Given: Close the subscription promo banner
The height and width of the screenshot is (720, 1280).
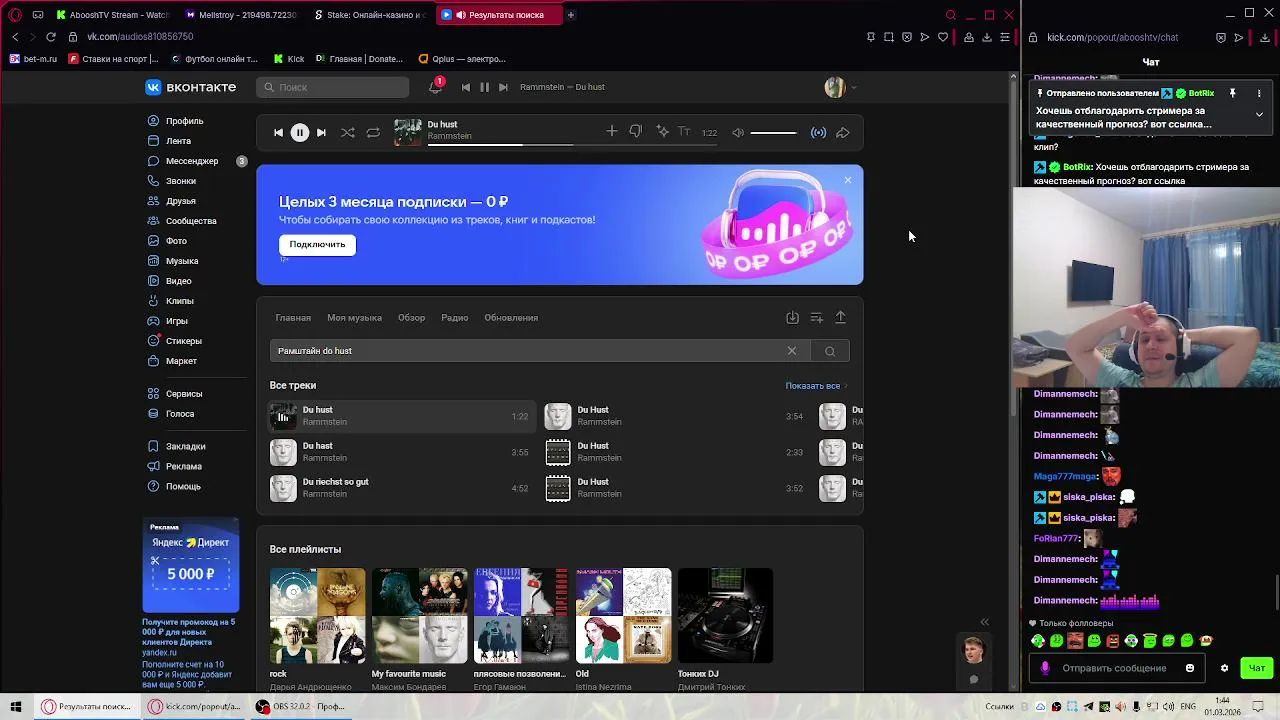Looking at the screenshot, I should [x=848, y=180].
